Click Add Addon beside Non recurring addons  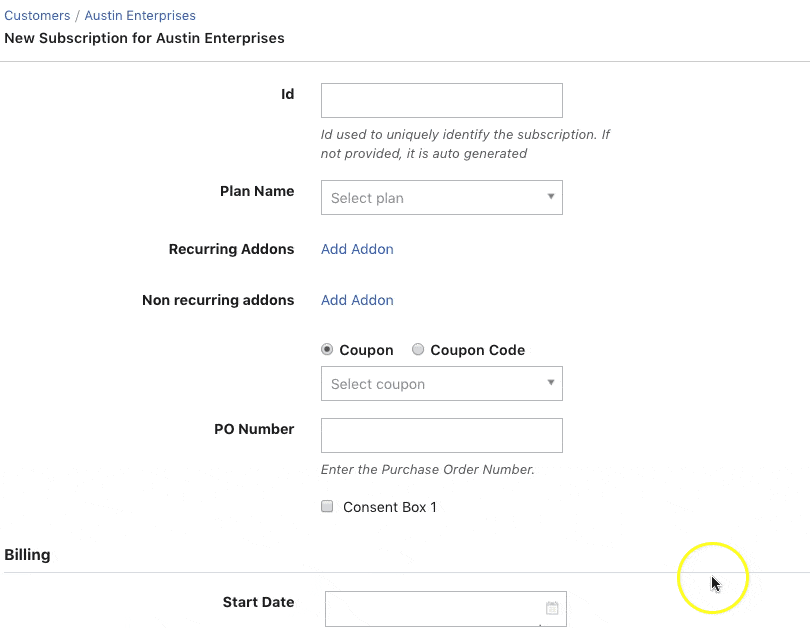click(357, 300)
